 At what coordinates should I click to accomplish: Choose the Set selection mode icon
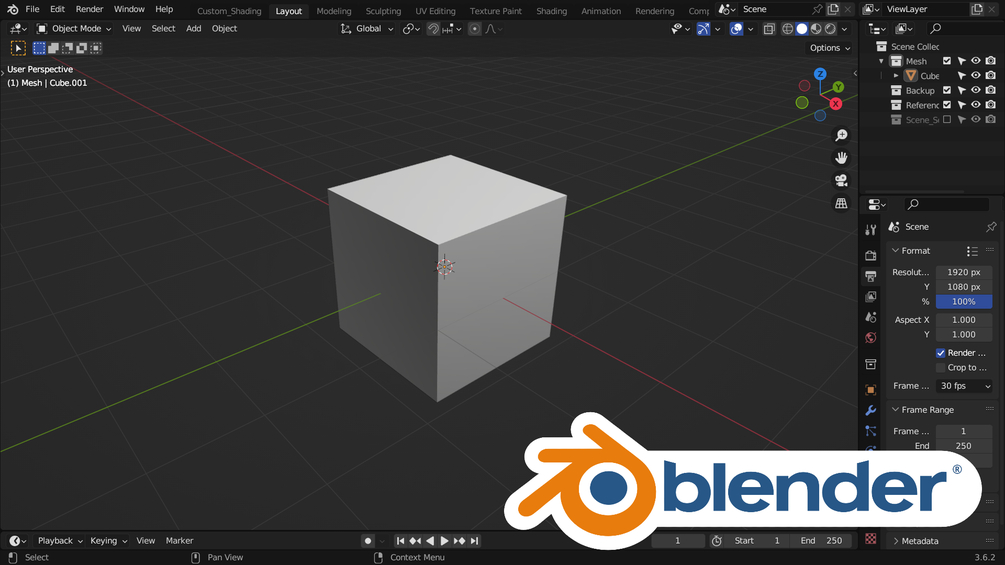(39, 48)
